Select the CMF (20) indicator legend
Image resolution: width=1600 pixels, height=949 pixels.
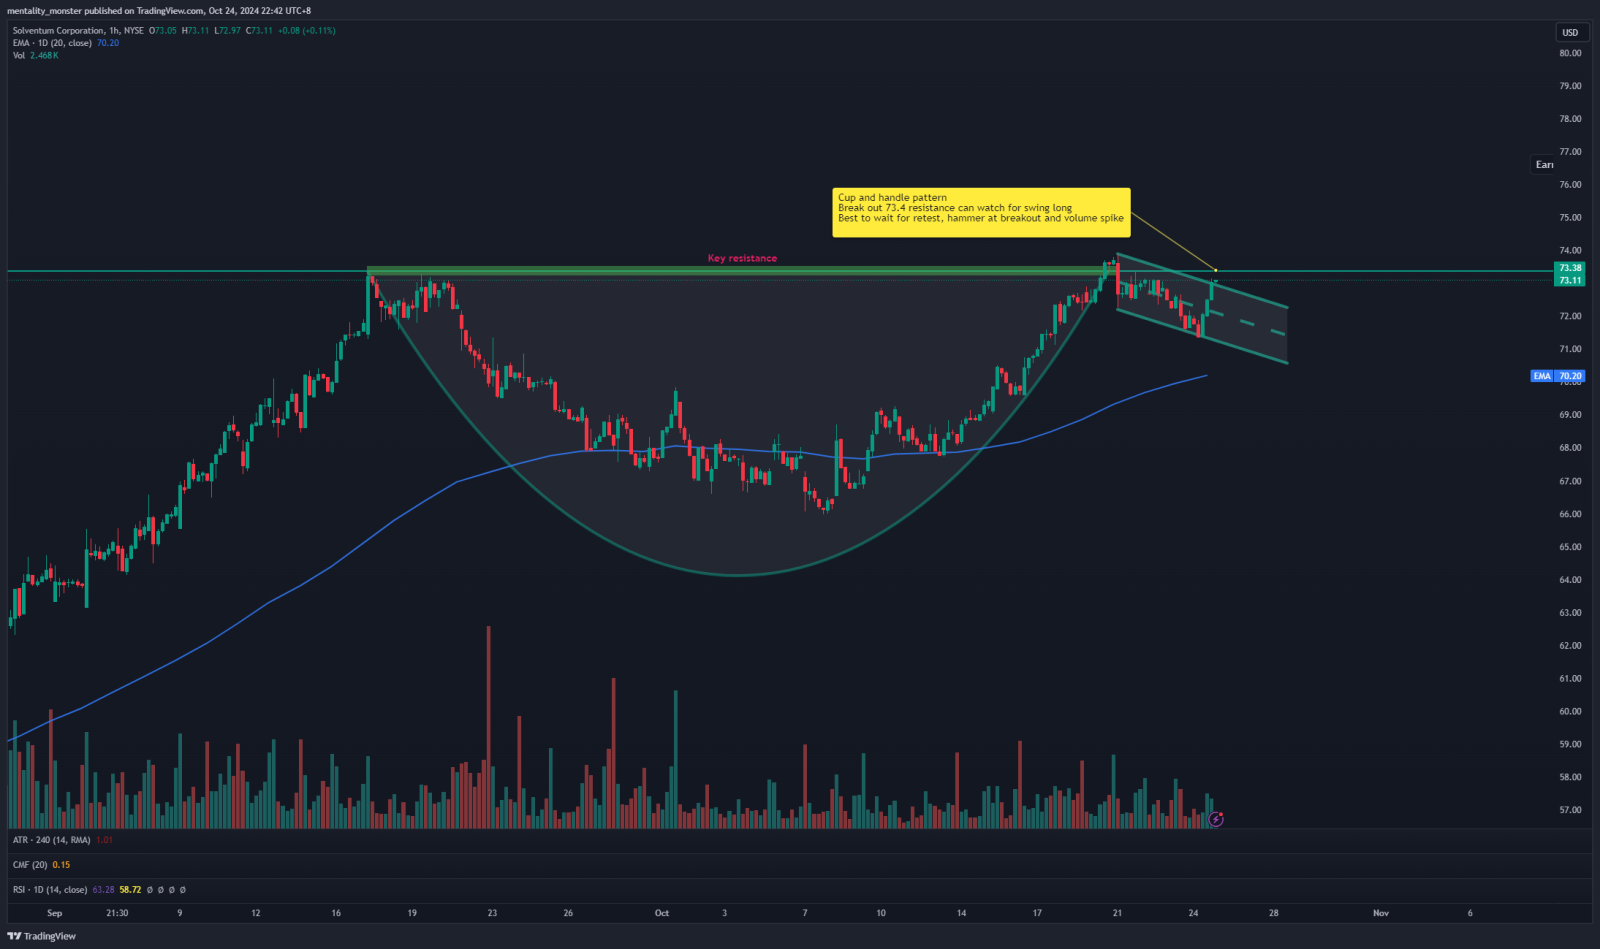coord(30,865)
